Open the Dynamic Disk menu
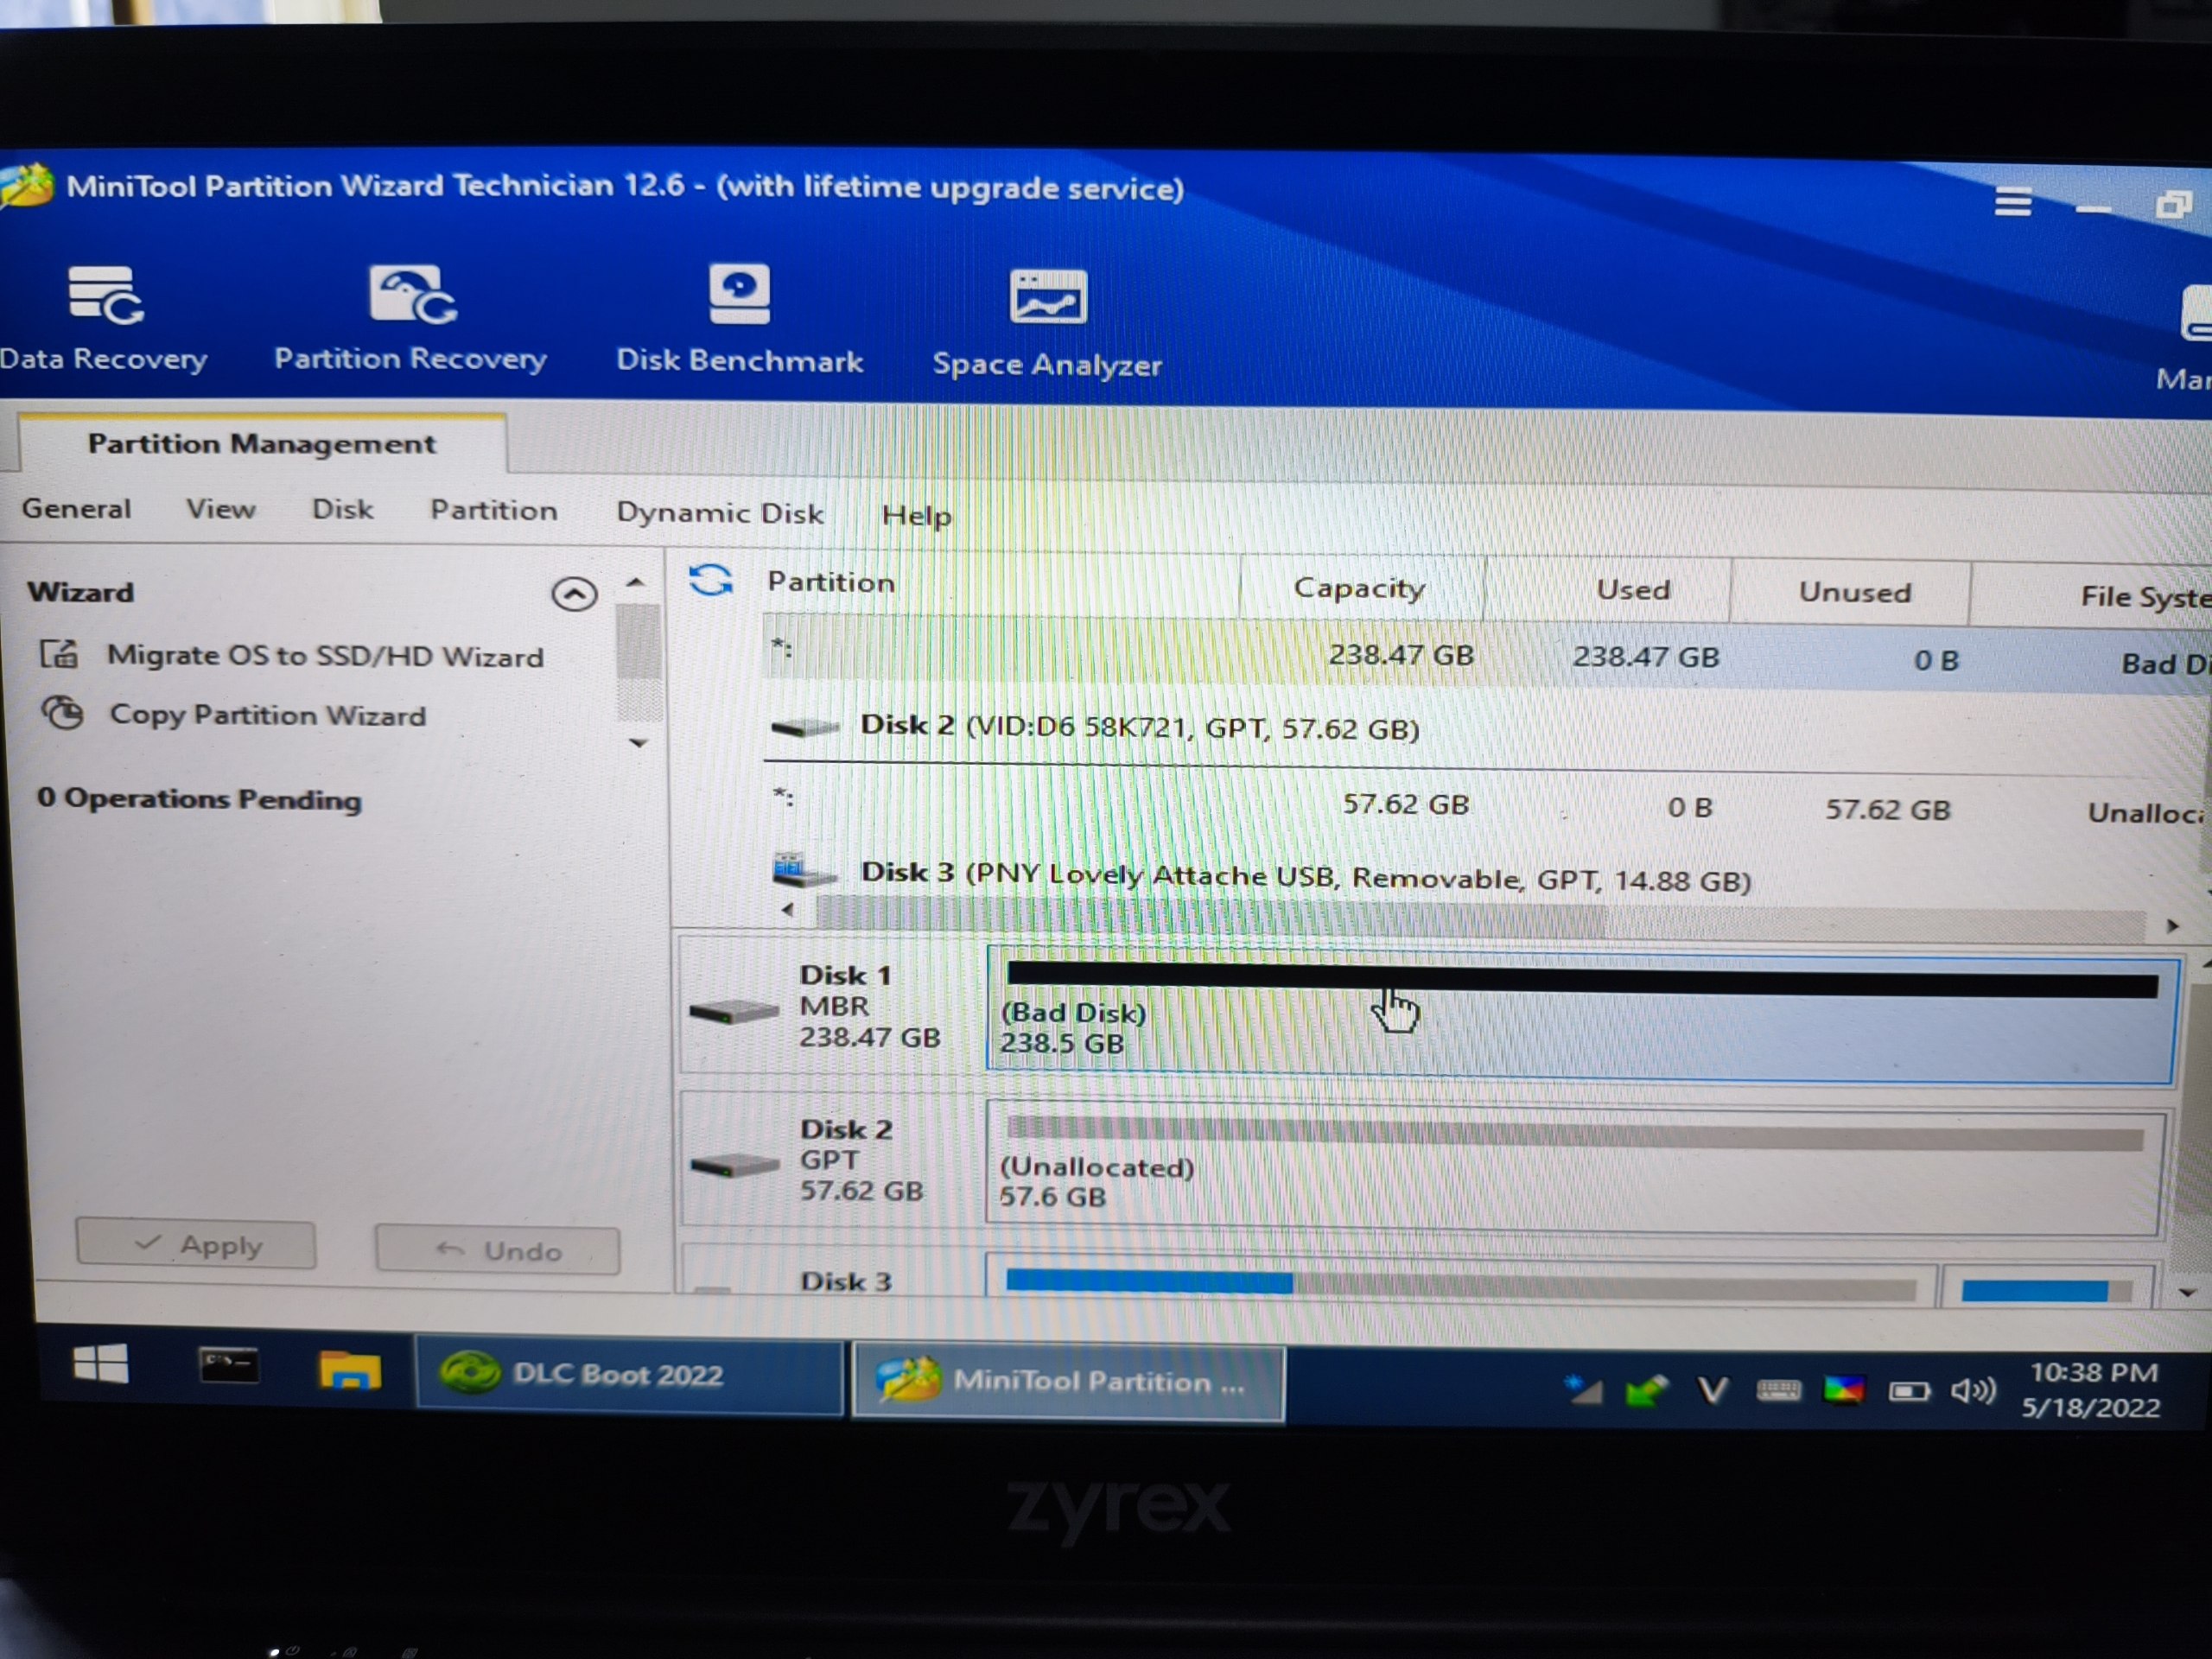 pos(720,512)
